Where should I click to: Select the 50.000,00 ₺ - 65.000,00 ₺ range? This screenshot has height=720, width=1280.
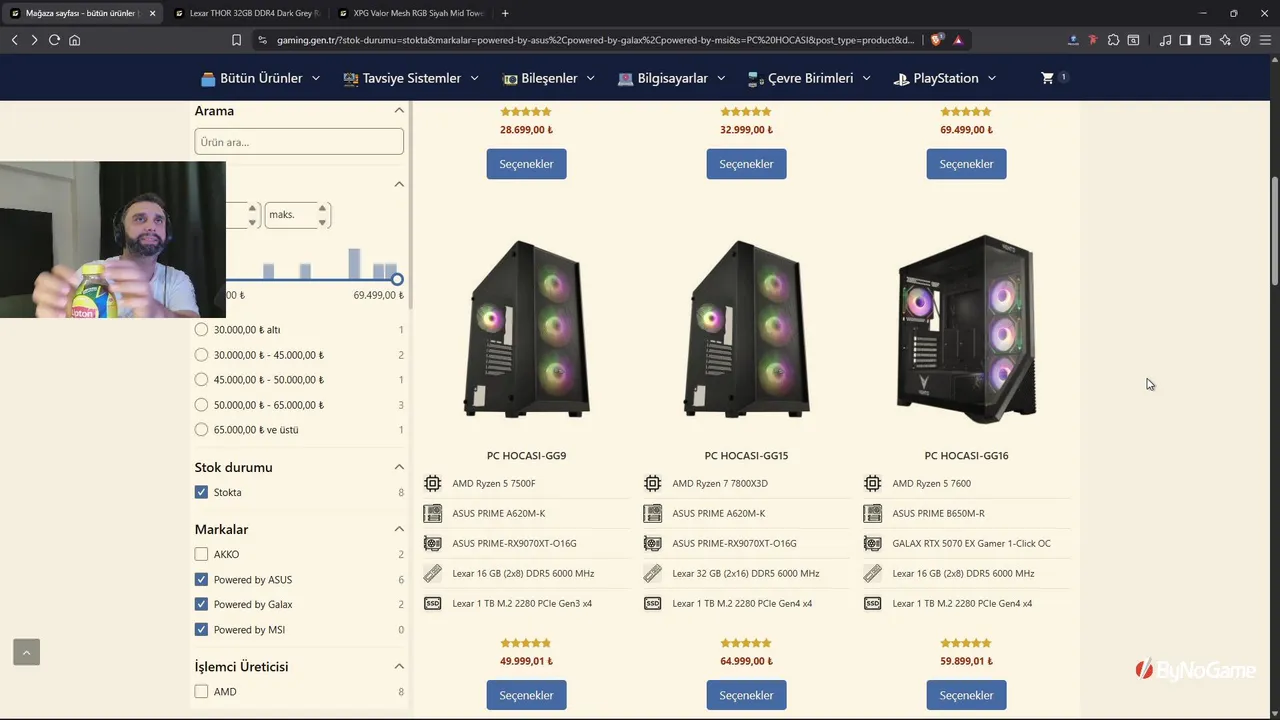[201, 405]
